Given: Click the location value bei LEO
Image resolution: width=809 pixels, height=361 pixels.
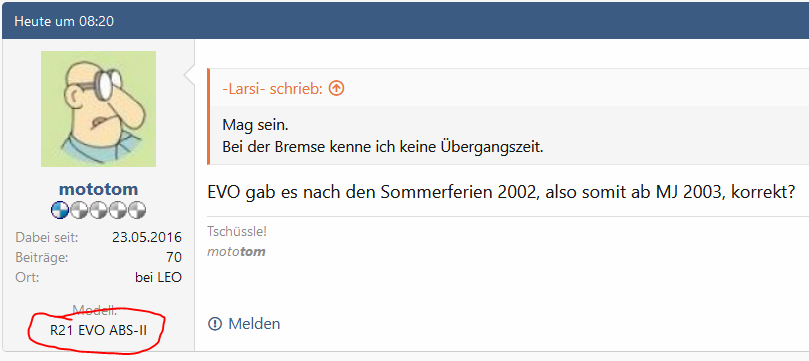Looking at the screenshot, I should (x=158, y=277).
